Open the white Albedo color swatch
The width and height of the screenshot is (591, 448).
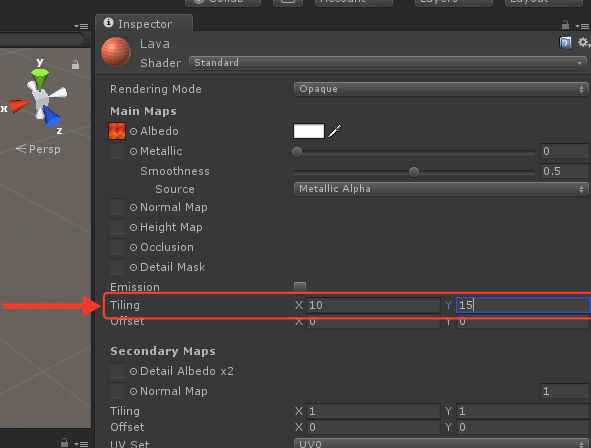pyautogui.click(x=309, y=131)
